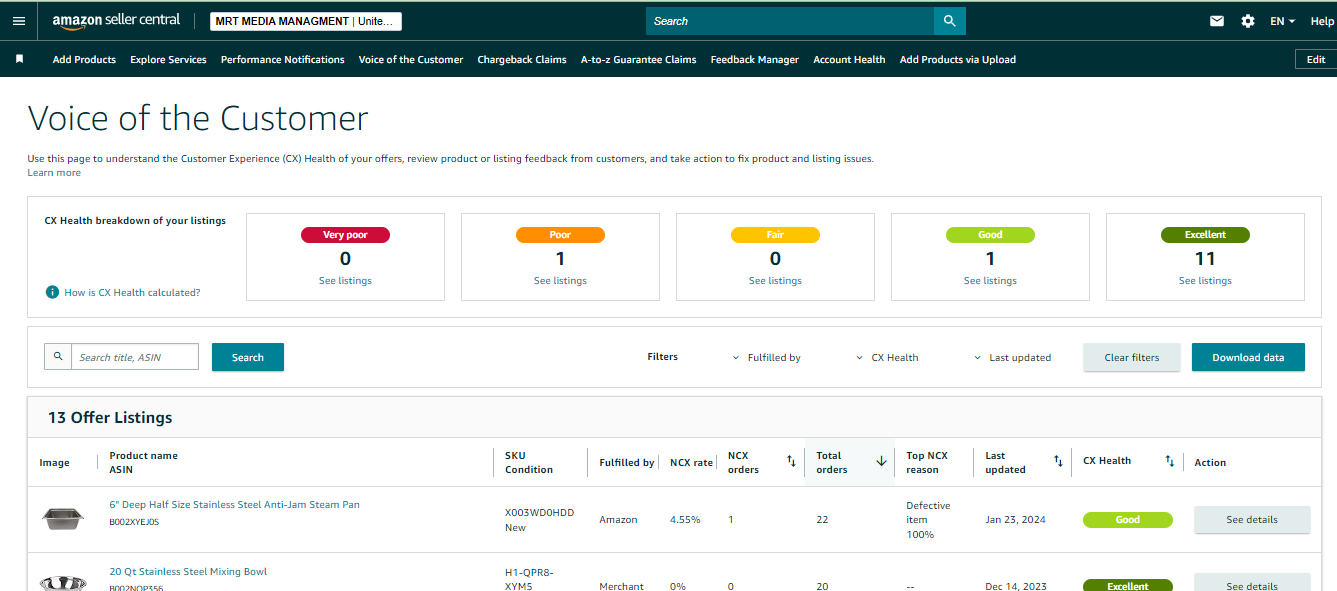1337x591 pixels.
Task: Click the Fulfilled by column header
Action: pos(627,463)
